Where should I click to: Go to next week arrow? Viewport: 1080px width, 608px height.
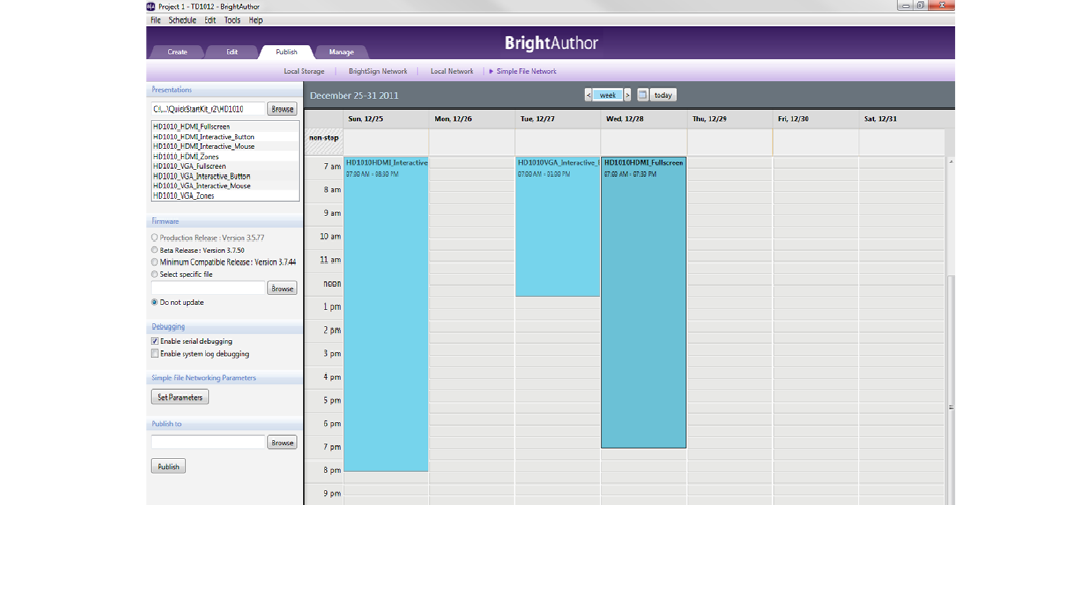pyautogui.click(x=627, y=95)
